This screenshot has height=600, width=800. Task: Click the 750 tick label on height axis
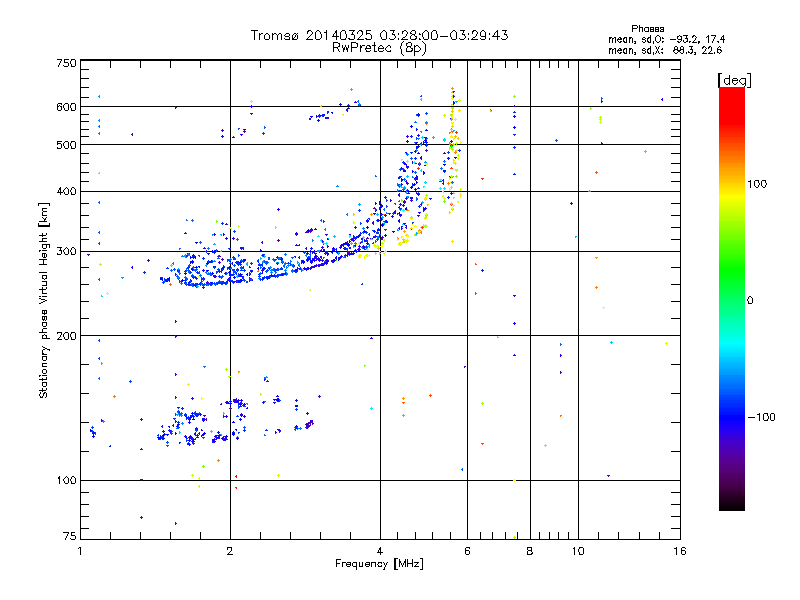click(x=66, y=63)
